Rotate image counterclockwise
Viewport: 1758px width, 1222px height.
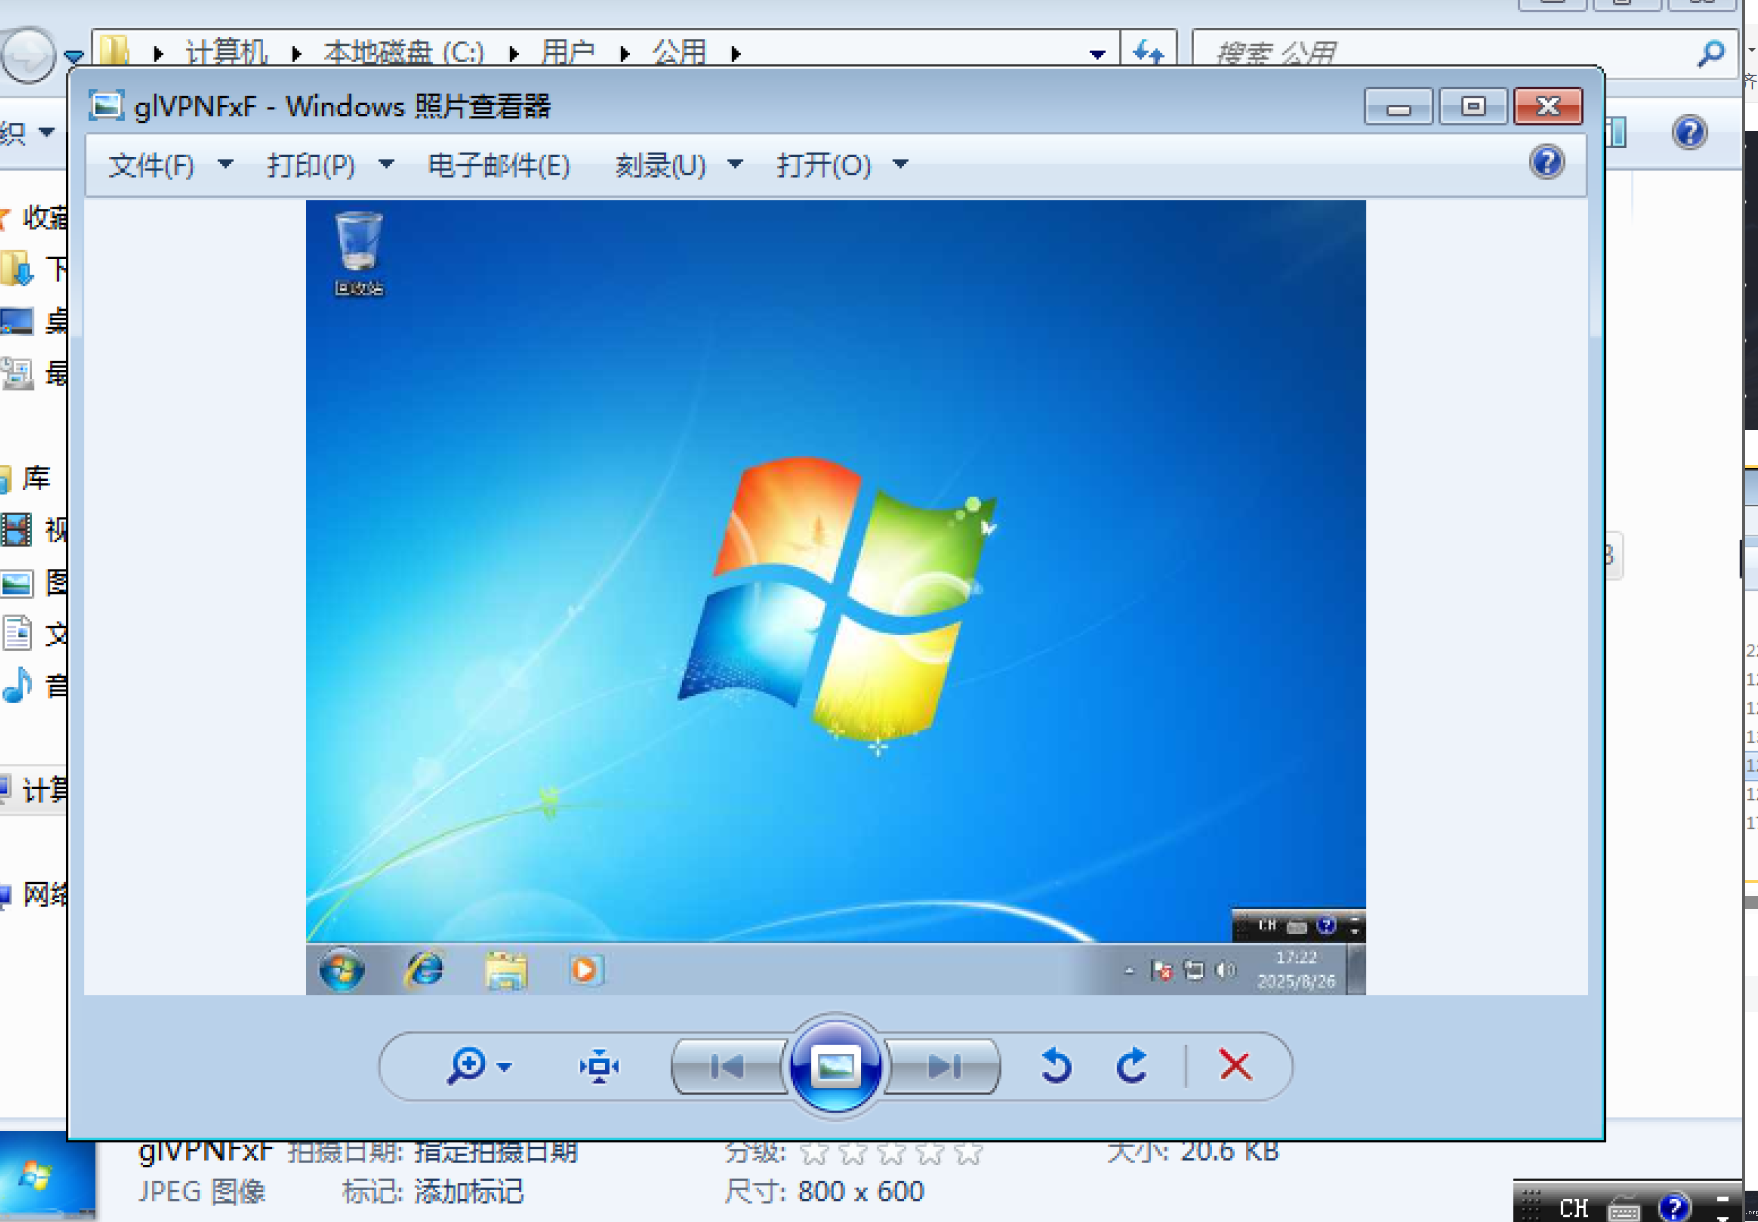pos(1055,1066)
